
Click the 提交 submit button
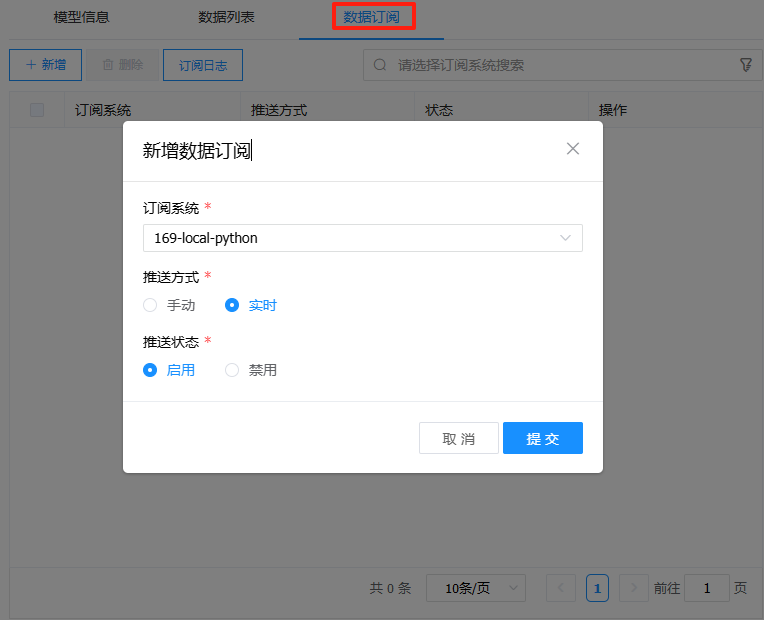[x=542, y=438]
